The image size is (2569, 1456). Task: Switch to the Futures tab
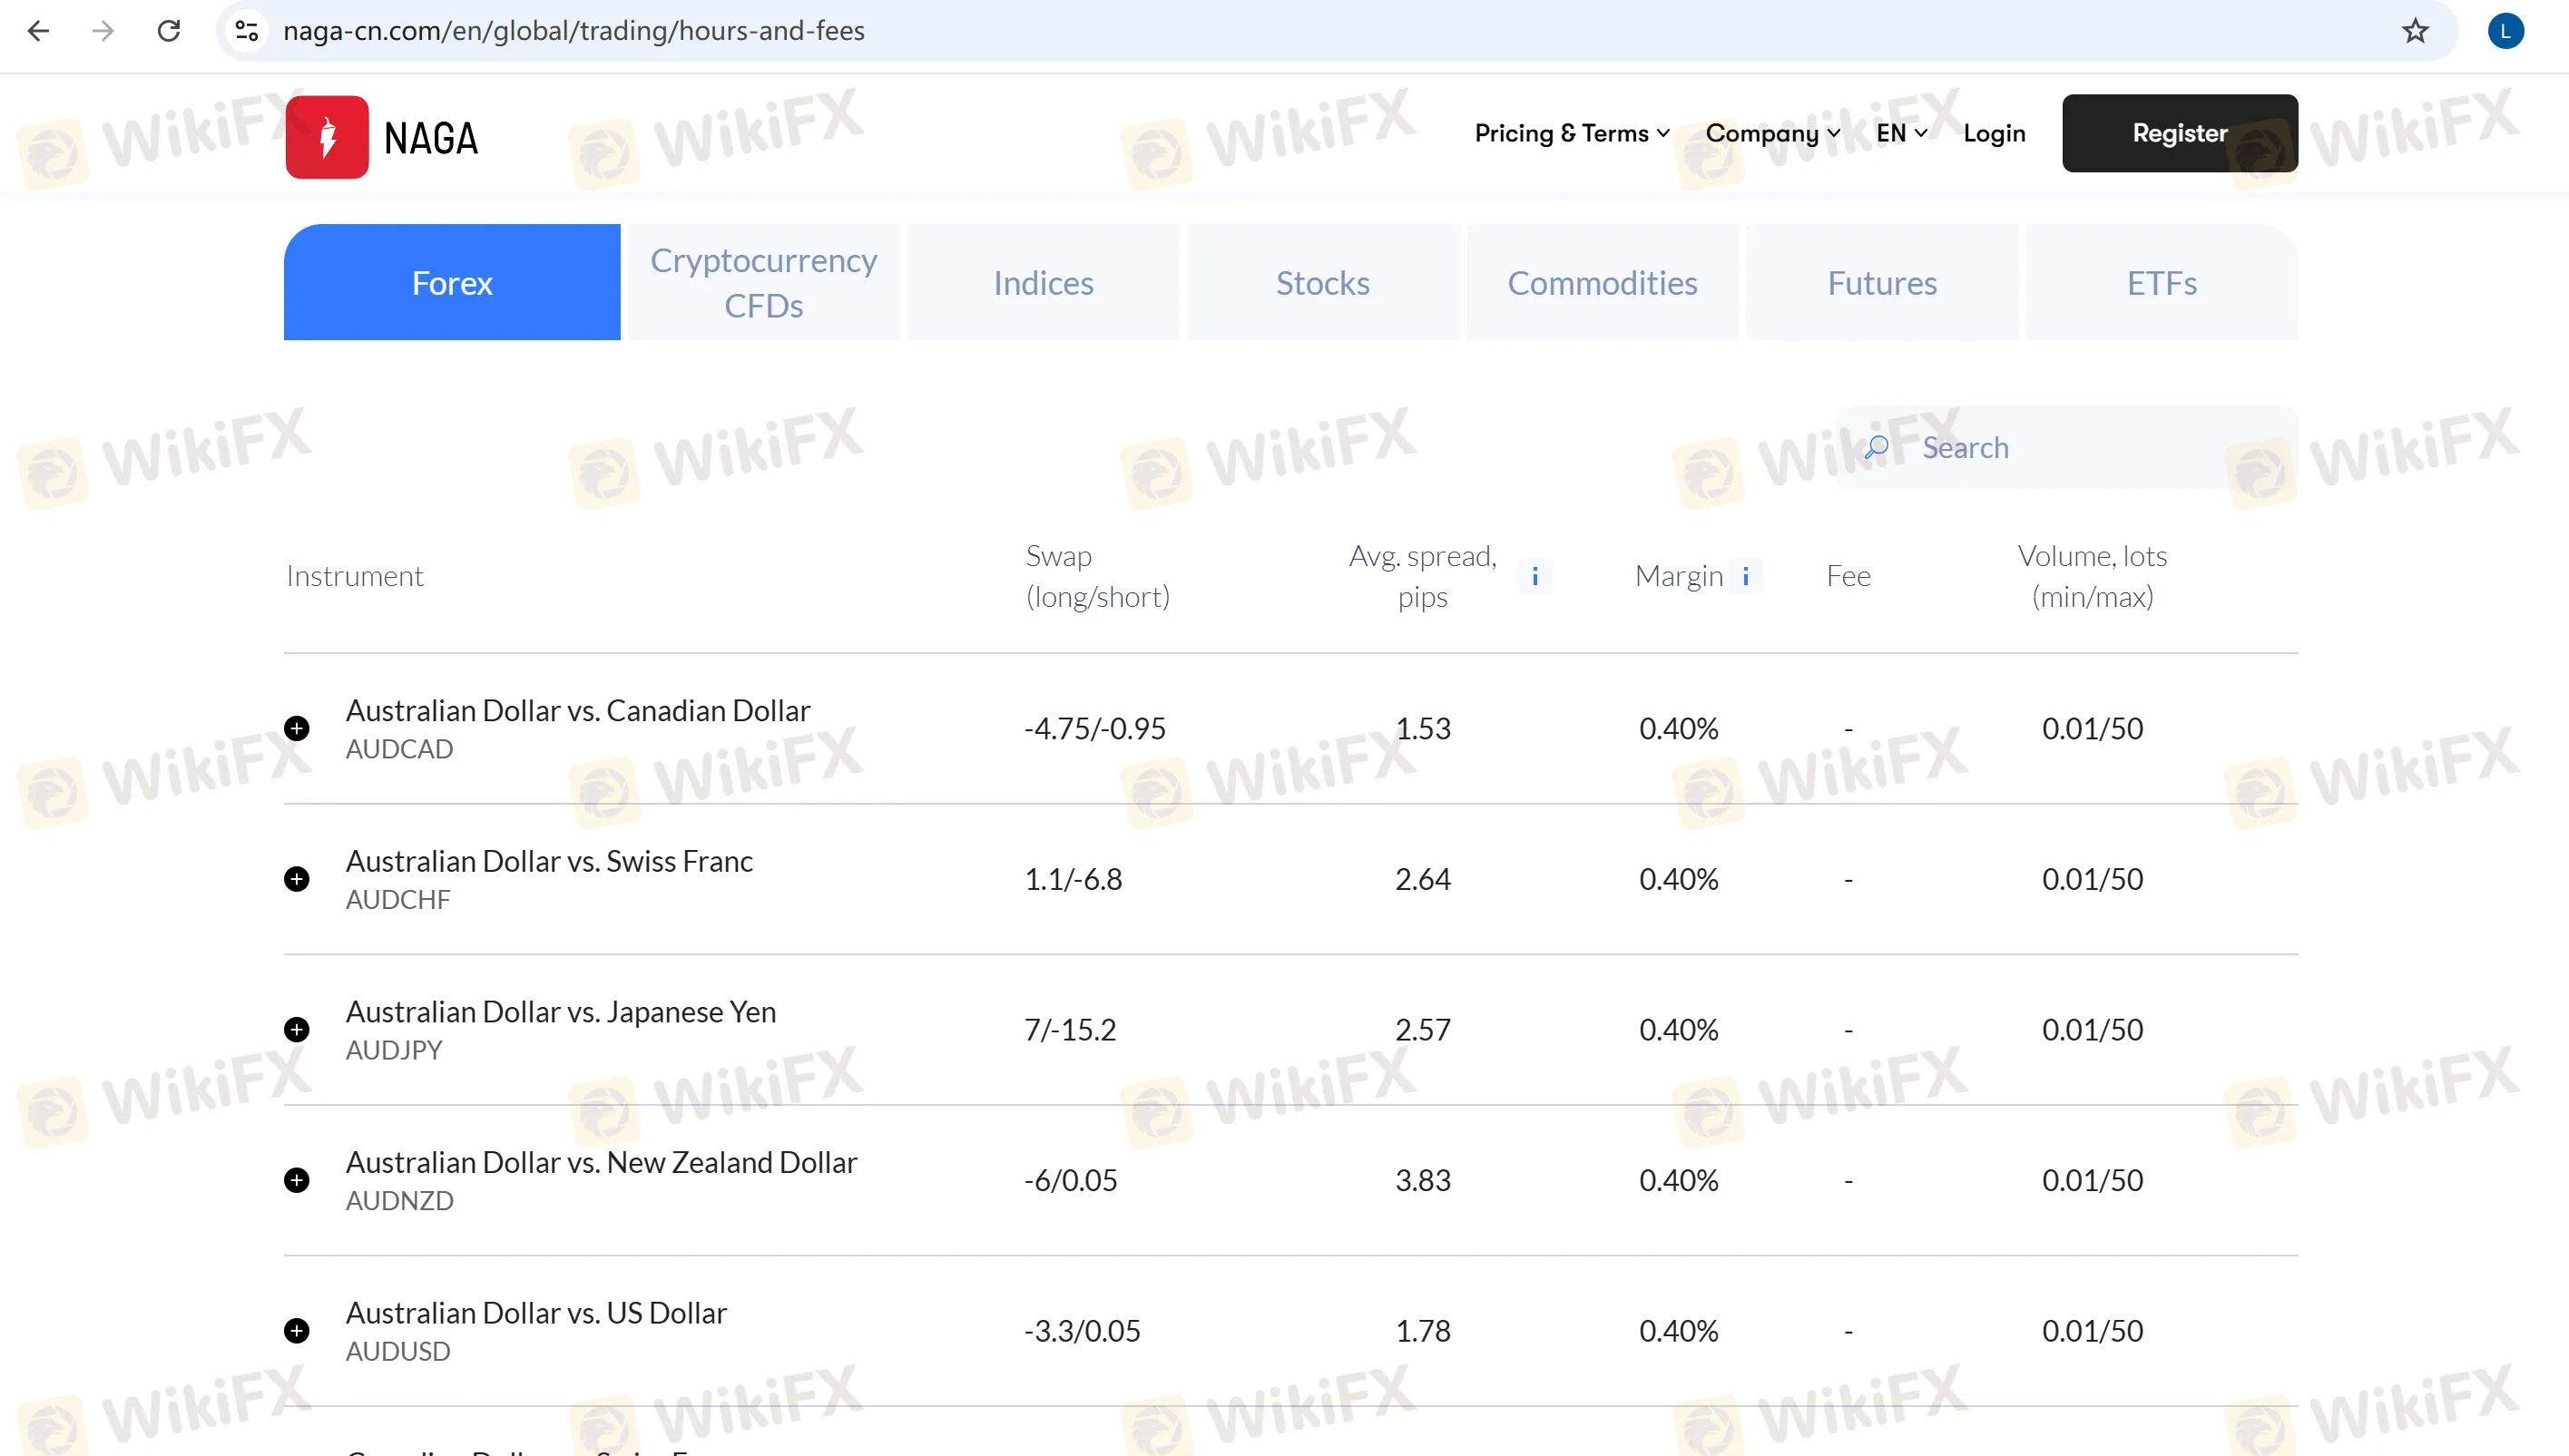(1882, 282)
